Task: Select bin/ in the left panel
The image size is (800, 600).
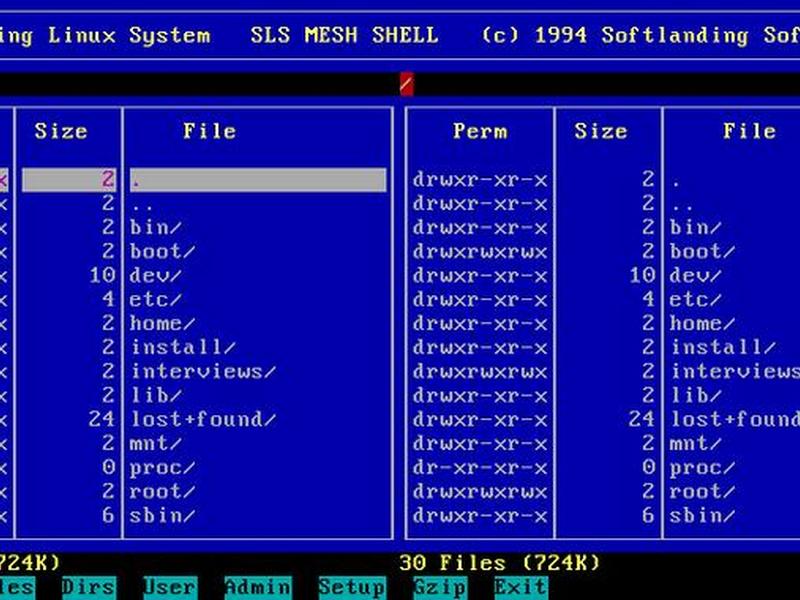Action: point(155,228)
